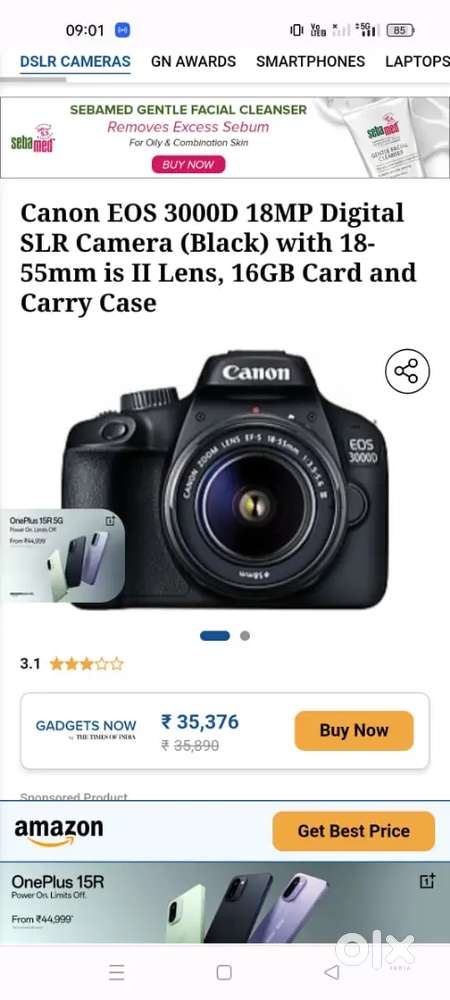Open the Gadgets Now seller logo
Image resolution: width=450 pixels, height=1000 pixels.
click(x=85, y=729)
